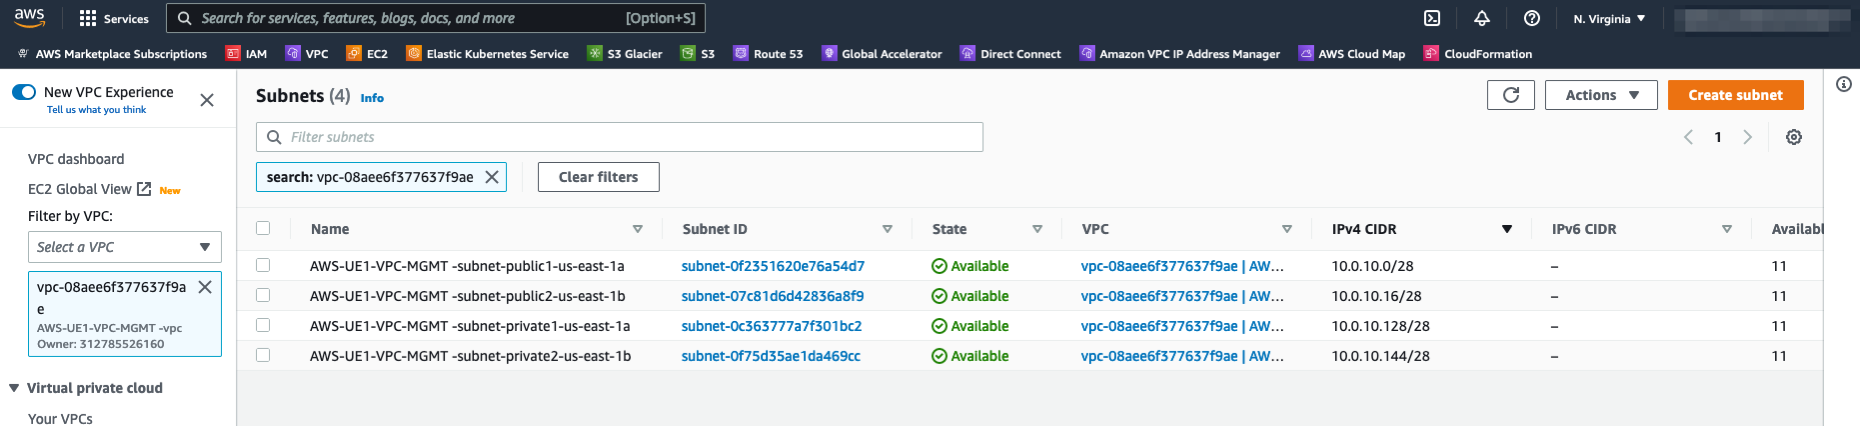The image size is (1860, 426).
Task: Check the subnet-private2-us-east-1b row
Action: pyautogui.click(x=263, y=355)
